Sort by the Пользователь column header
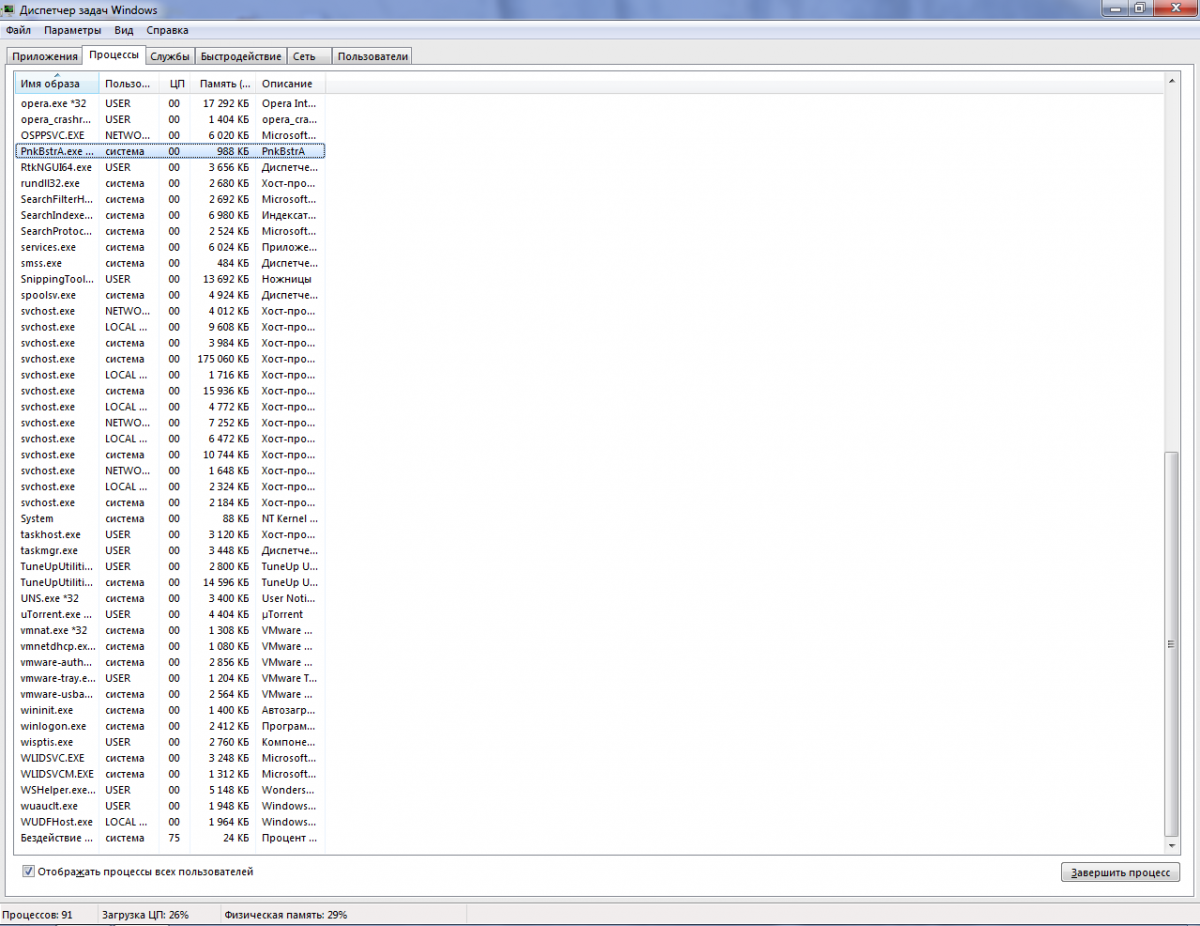The height and width of the screenshot is (926, 1200). pos(129,84)
